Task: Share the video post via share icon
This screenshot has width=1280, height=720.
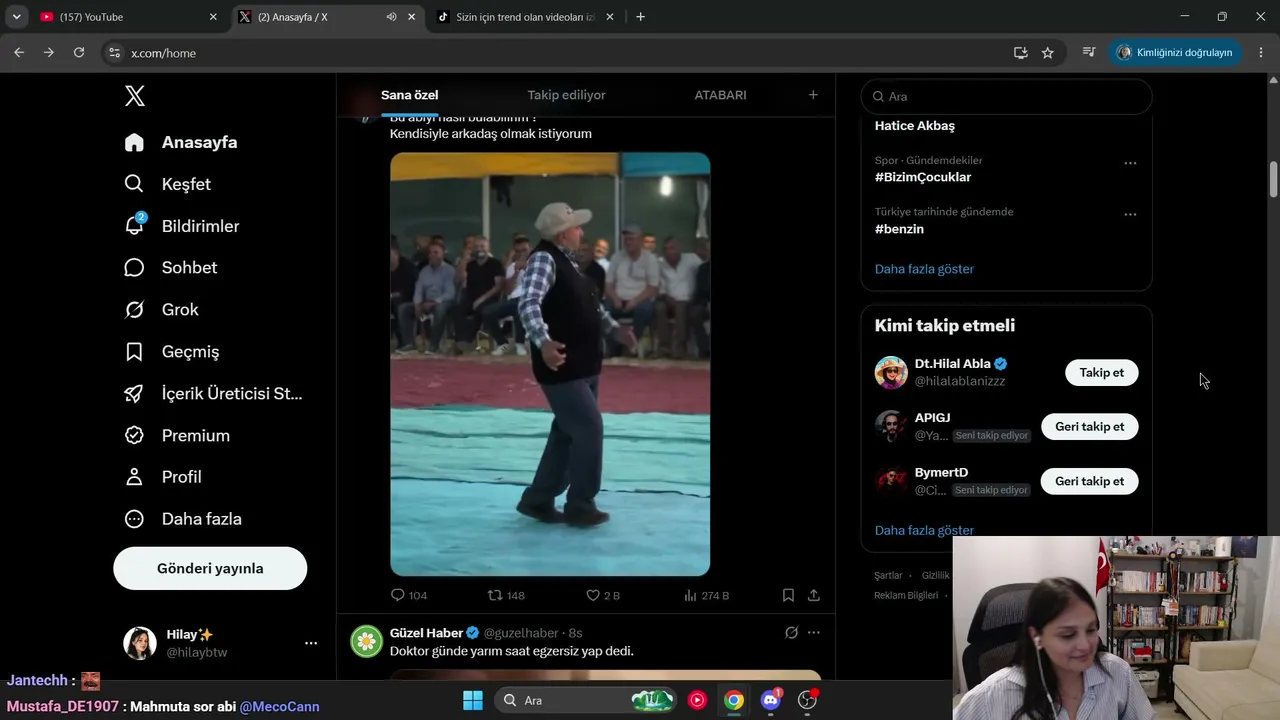Action: (x=814, y=595)
